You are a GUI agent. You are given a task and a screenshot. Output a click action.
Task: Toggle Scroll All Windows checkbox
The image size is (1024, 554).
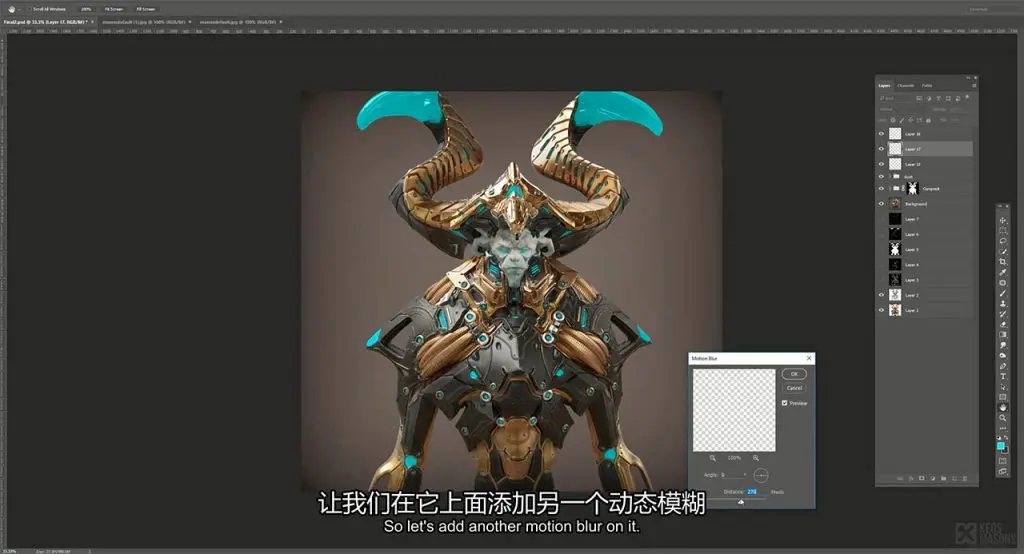(29, 9)
